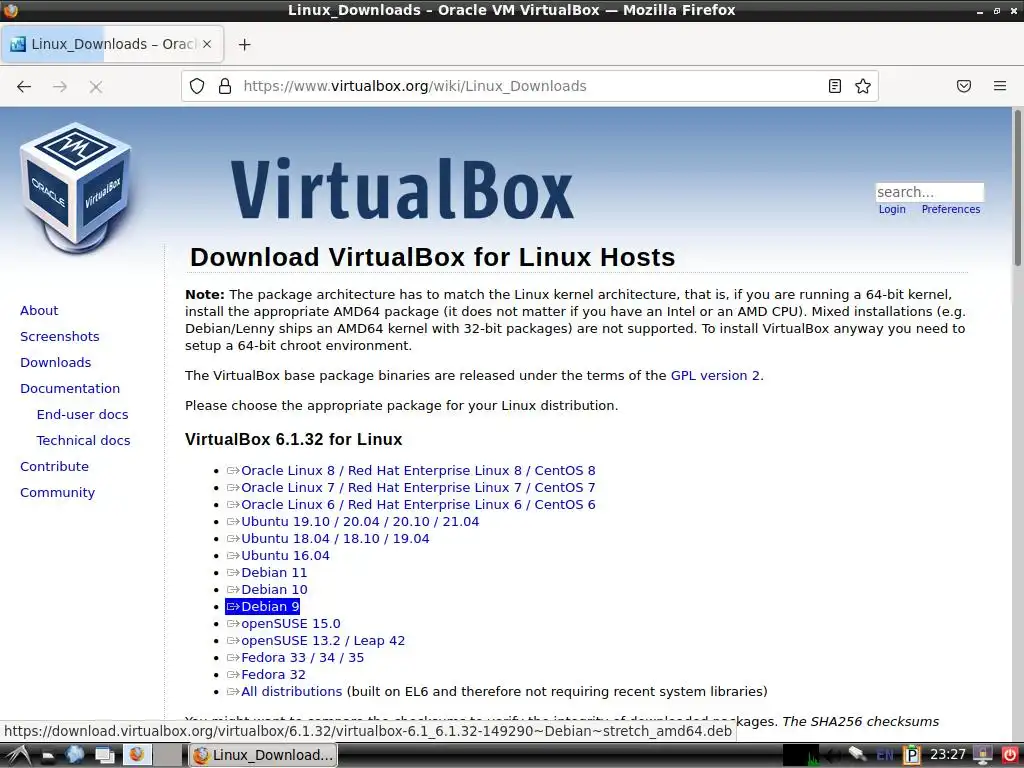
Task: Open the All distributions link
Action: [284, 691]
